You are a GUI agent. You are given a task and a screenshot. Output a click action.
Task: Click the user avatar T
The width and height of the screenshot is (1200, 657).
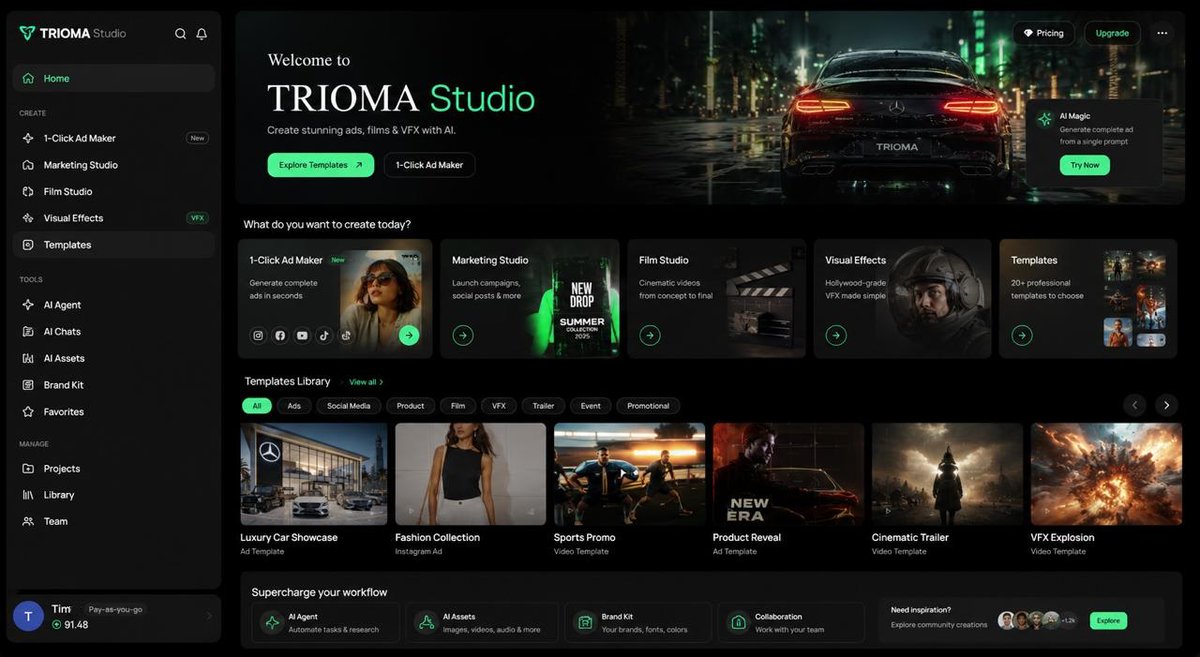tap(28, 616)
